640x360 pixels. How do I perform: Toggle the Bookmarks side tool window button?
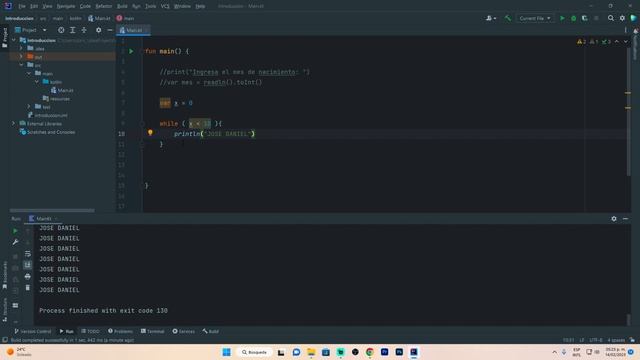[4, 276]
